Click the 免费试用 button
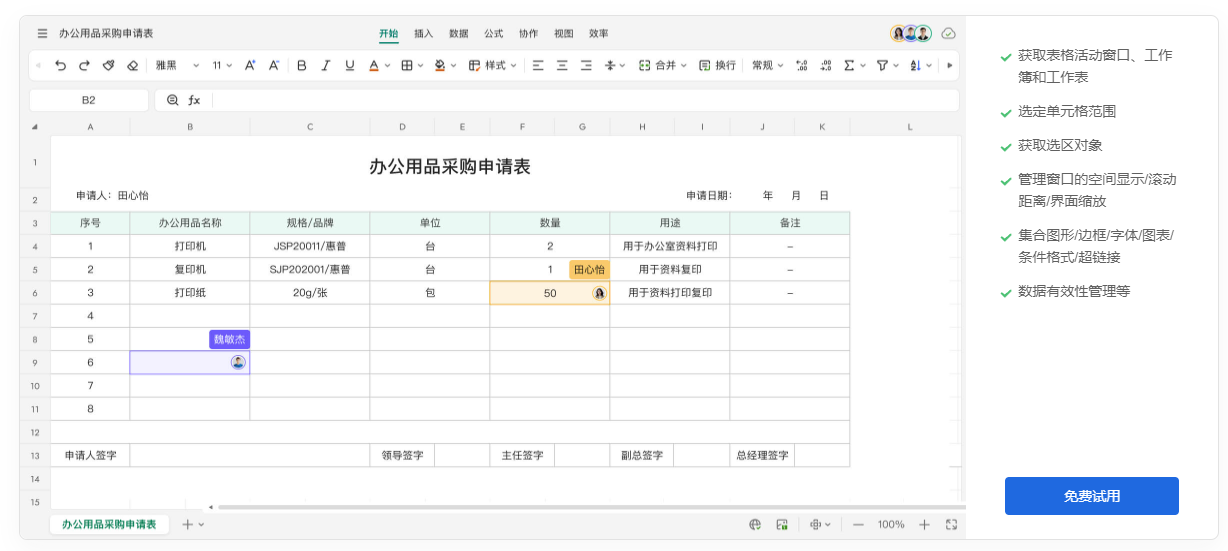Screen dimensions: 1228x551 click(1091, 496)
